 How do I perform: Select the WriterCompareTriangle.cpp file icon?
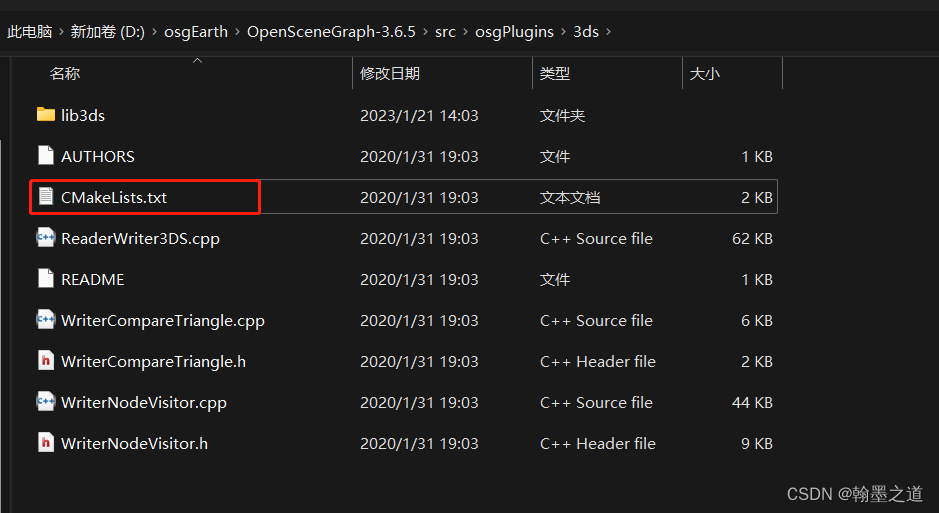point(46,320)
